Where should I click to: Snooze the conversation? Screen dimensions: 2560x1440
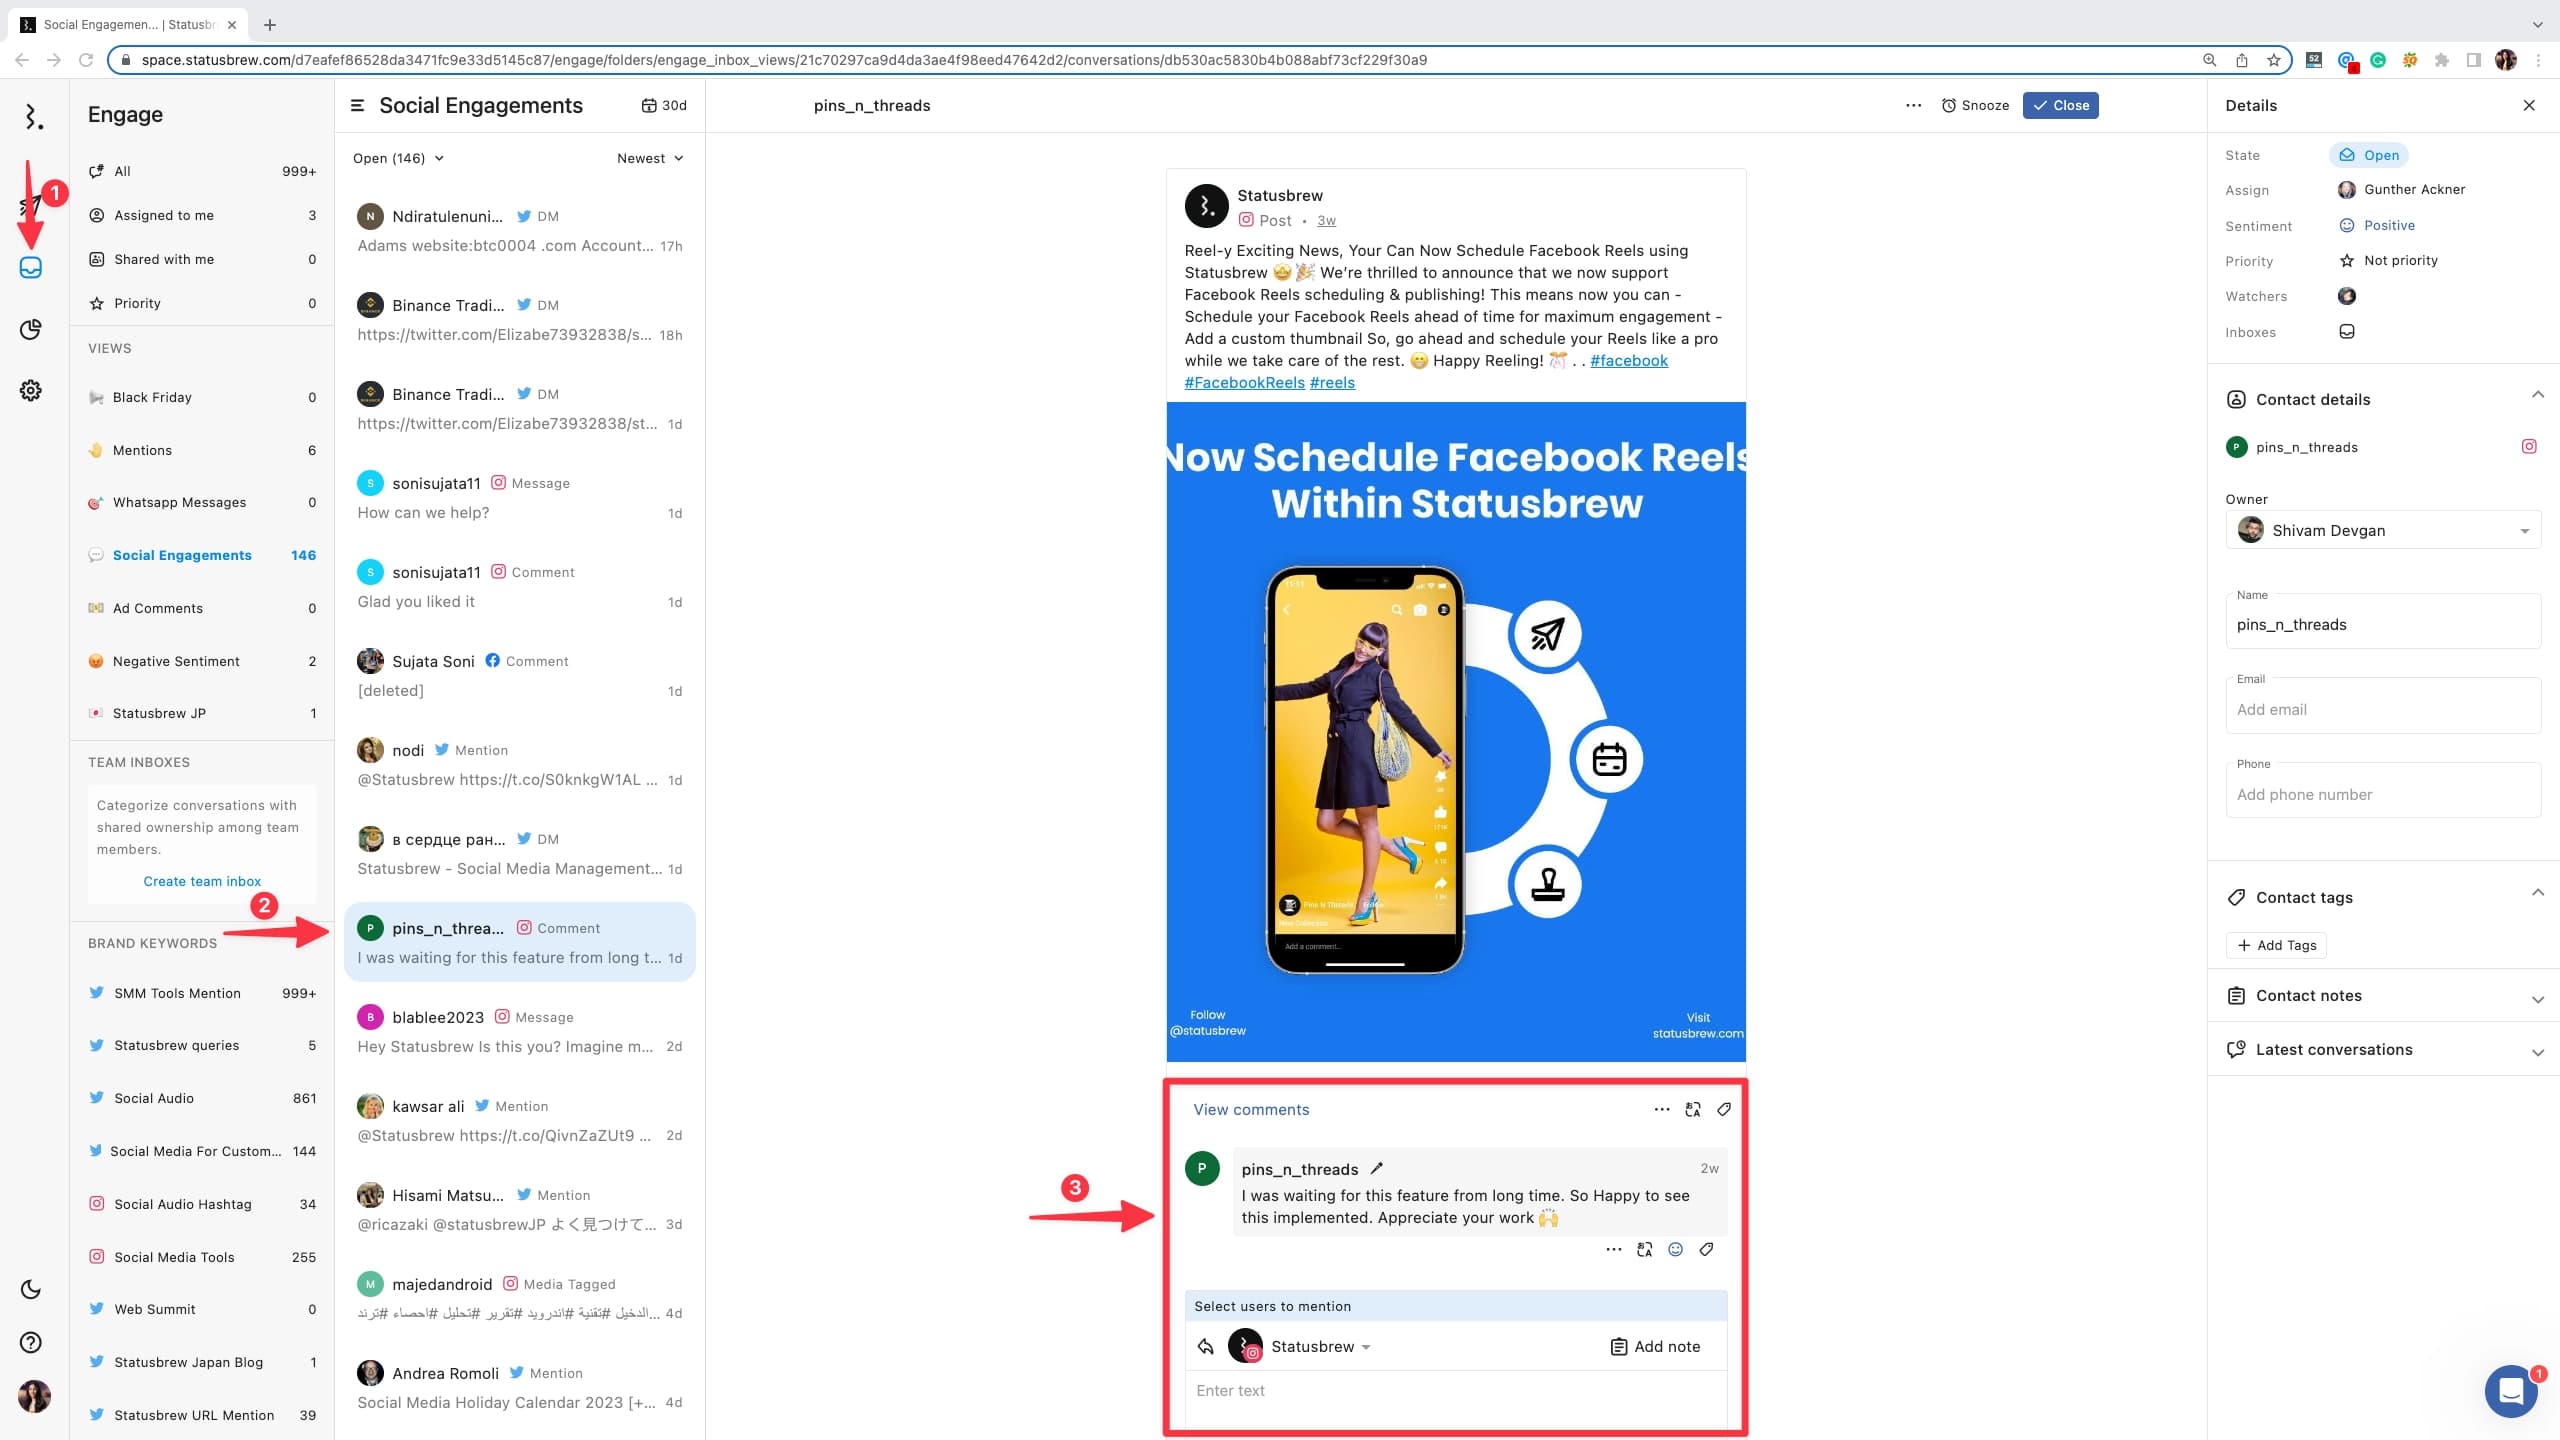(x=1975, y=105)
